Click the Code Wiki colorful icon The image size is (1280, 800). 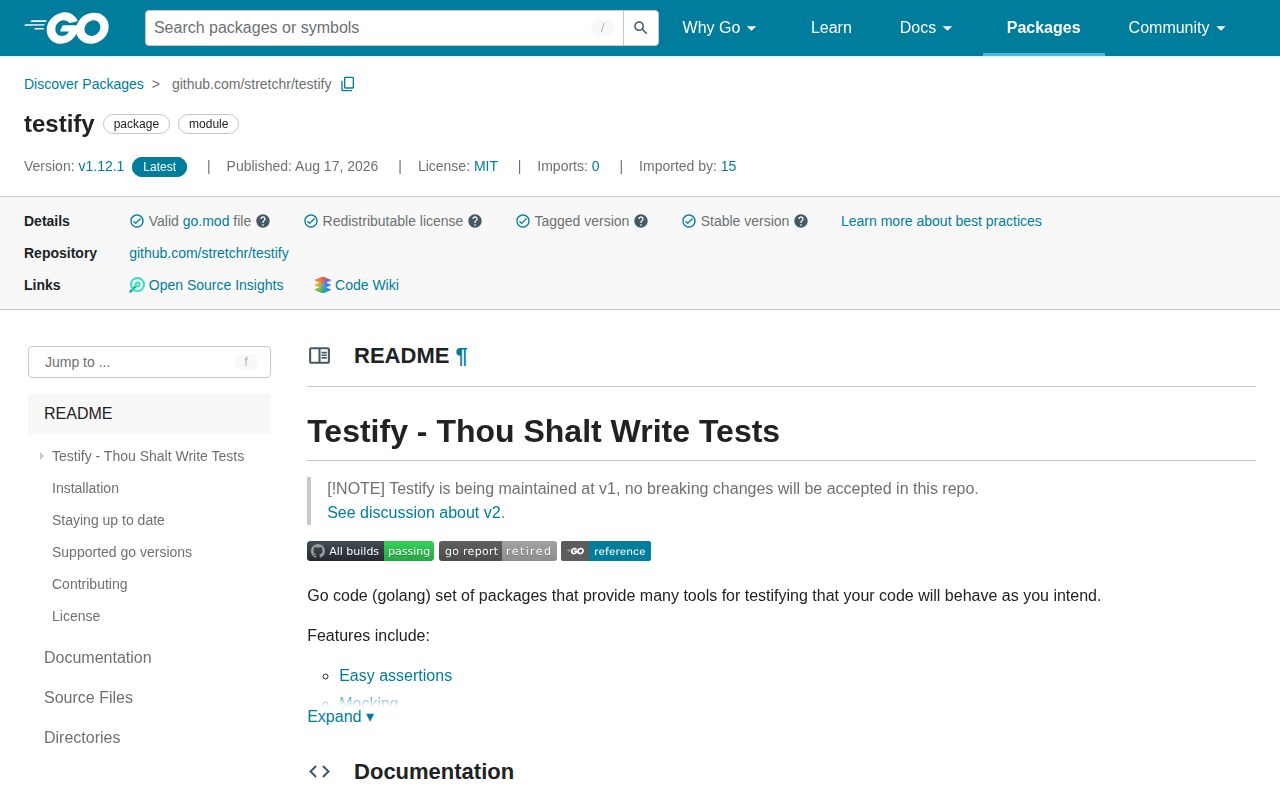coord(322,285)
